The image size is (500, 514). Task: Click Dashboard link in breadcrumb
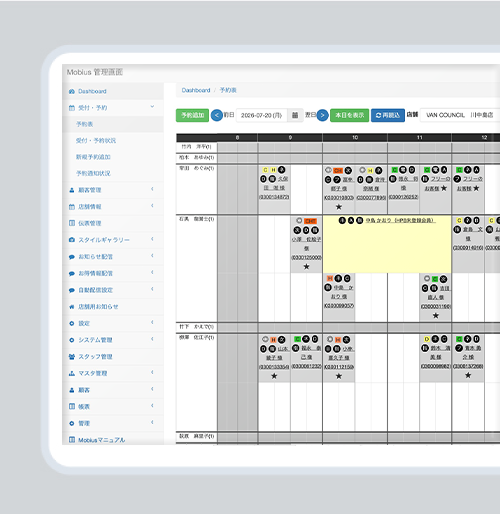click(x=196, y=90)
